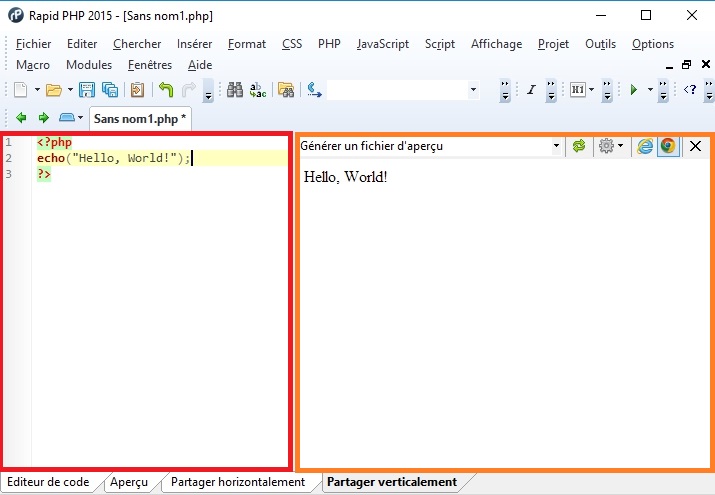The width and height of the screenshot is (715, 495).
Task: Undo the last edit
Action: point(166,90)
